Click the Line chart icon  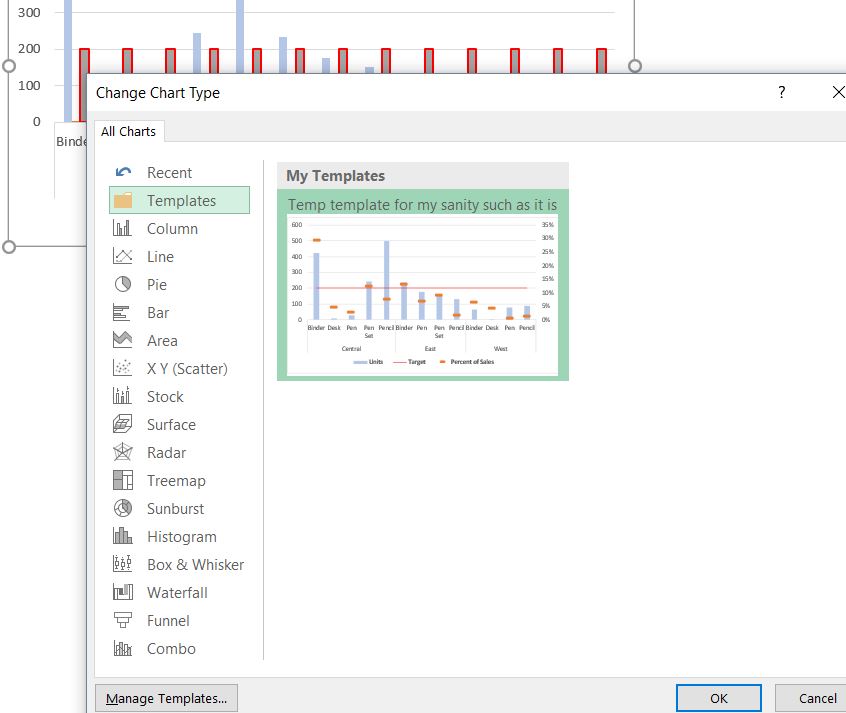point(122,256)
